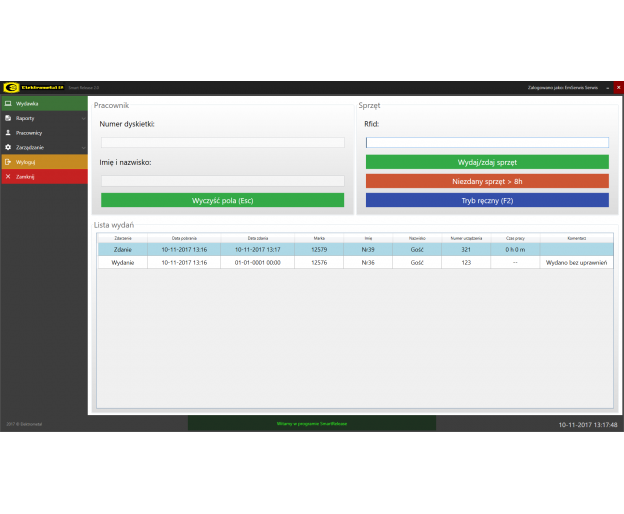The image size is (624, 514).
Task: Click the Numer dyskietki input field
Action: pos(222,143)
